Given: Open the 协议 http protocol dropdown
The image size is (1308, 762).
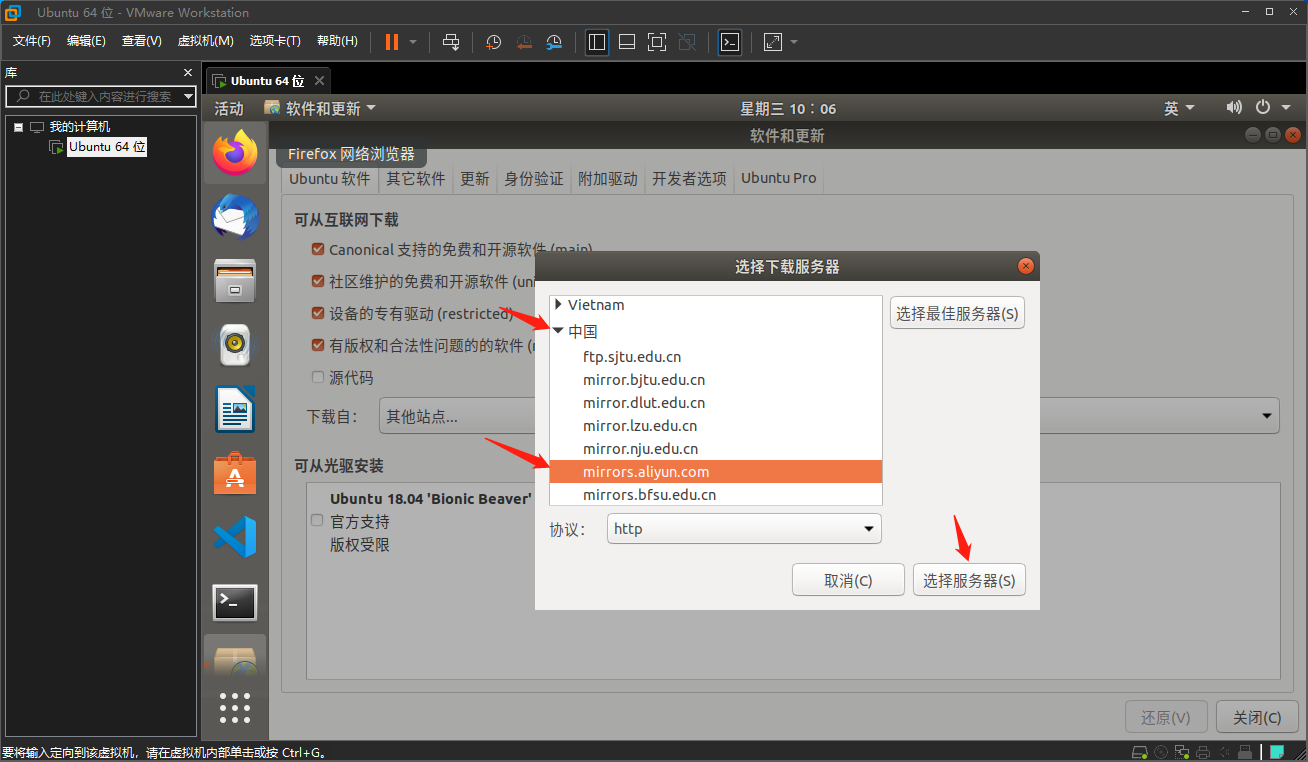Looking at the screenshot, I should click(744, 529).
